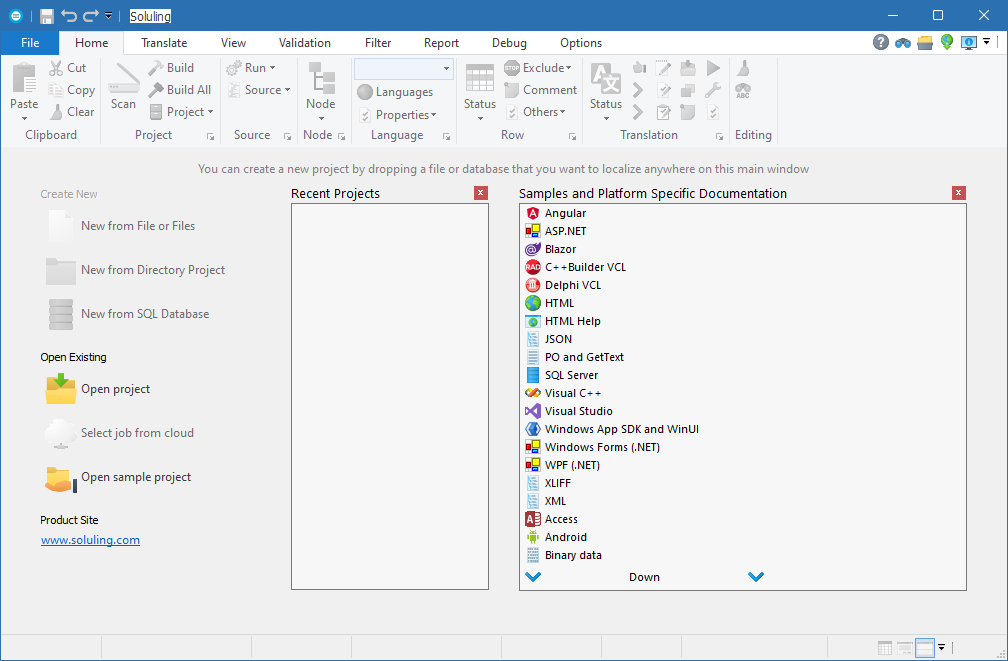Switch to the Translate ribbon tab

tap(164, 43)
